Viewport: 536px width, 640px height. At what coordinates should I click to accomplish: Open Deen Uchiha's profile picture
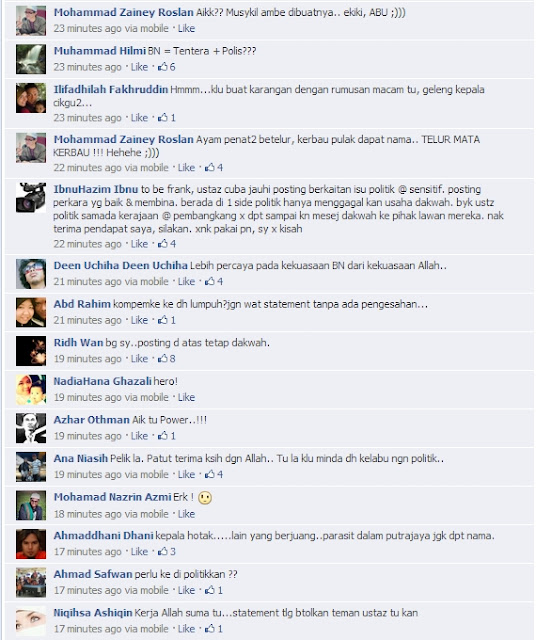pos(31,273)
